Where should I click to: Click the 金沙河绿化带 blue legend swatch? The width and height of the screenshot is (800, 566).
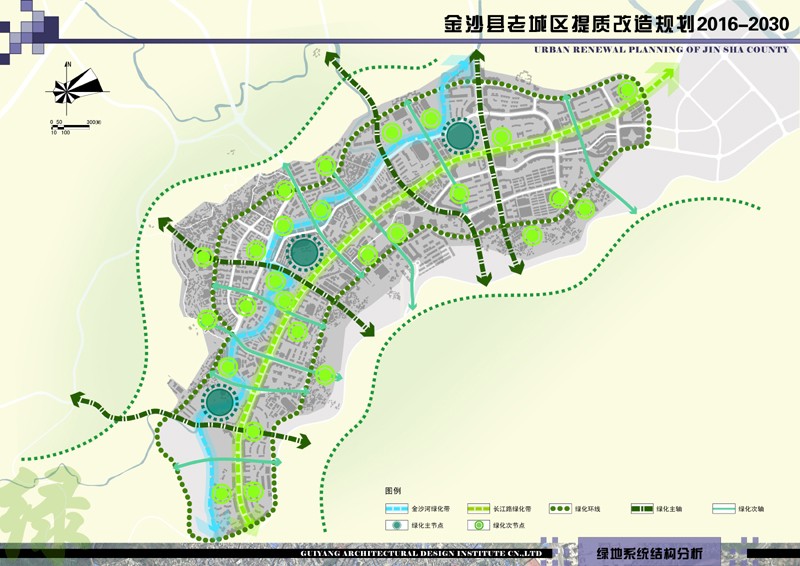[395, 509]
